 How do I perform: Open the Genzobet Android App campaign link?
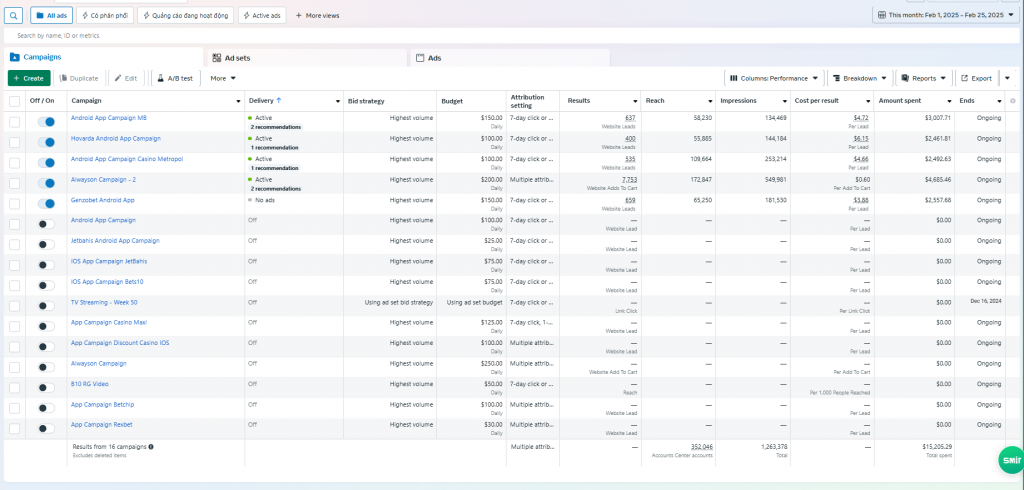click(x=102, y=200)
